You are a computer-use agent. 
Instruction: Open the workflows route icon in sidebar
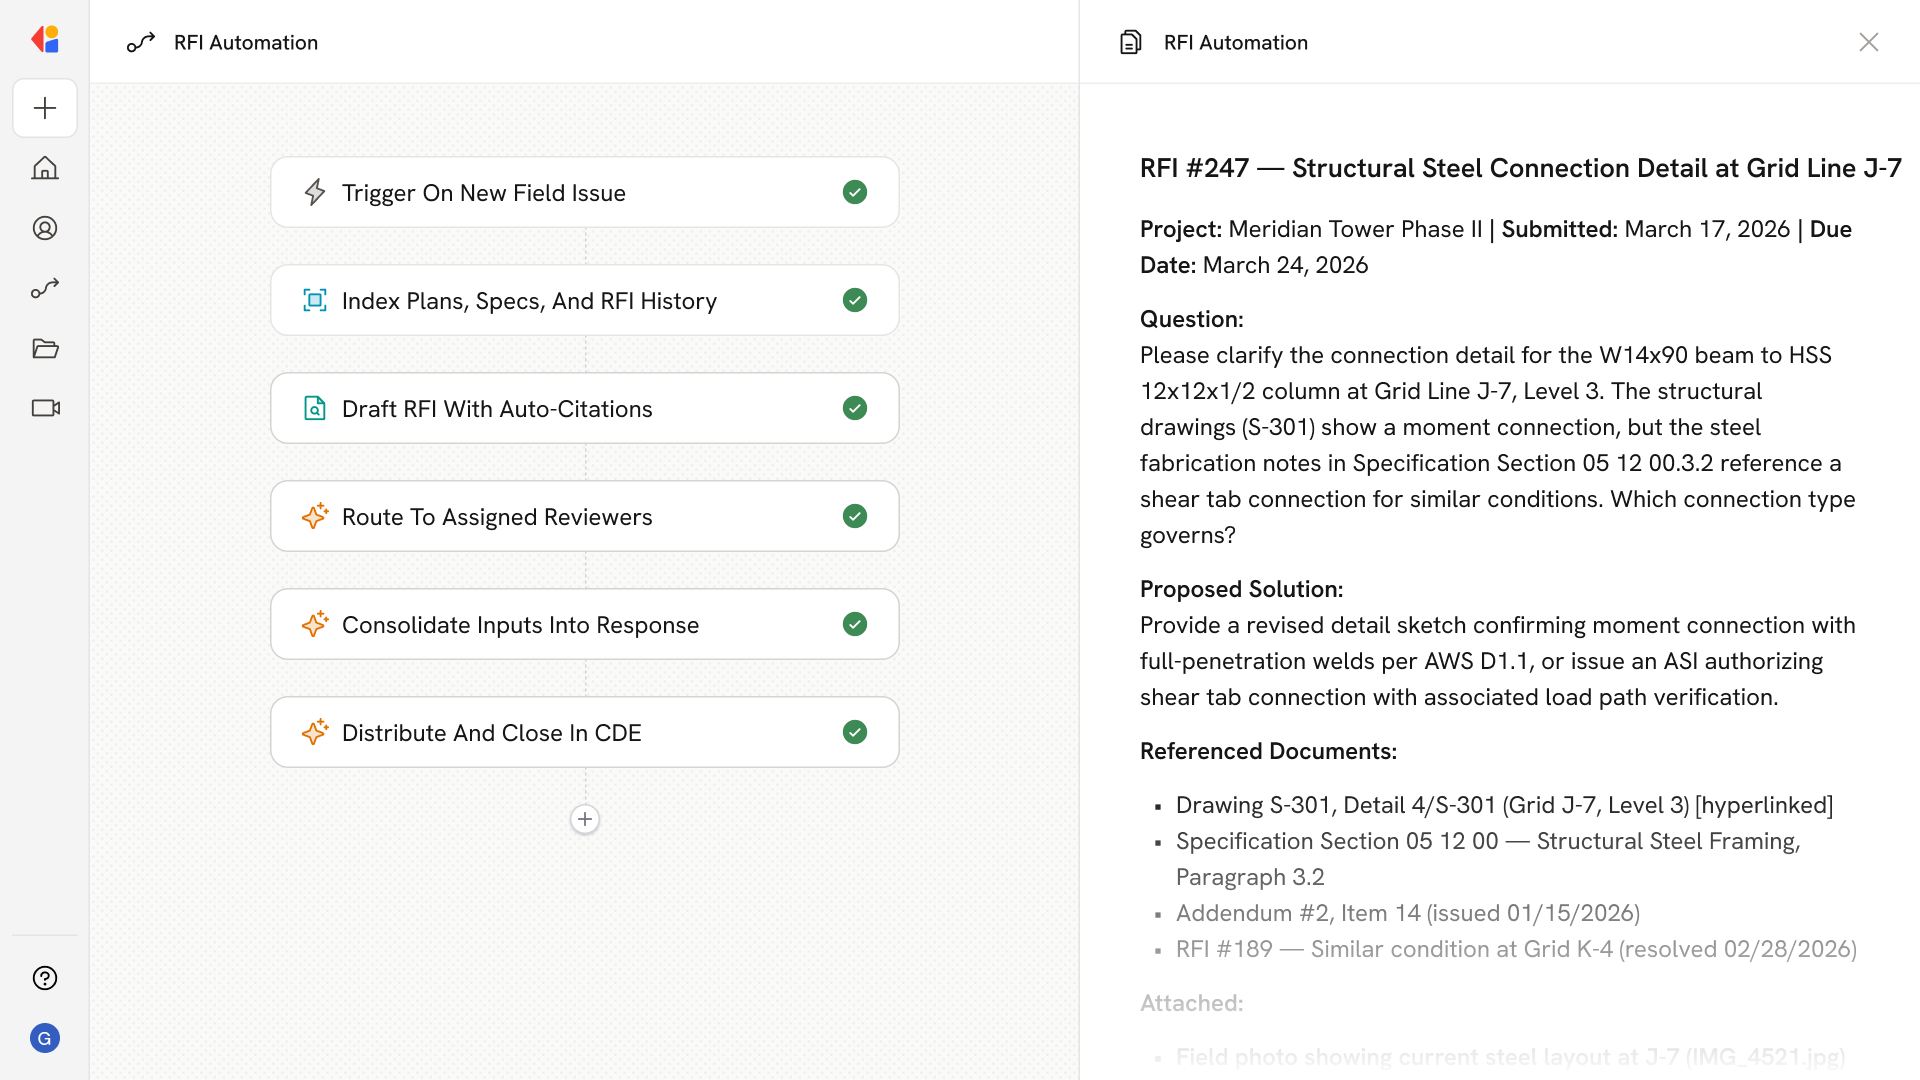(x=45, y=288)
